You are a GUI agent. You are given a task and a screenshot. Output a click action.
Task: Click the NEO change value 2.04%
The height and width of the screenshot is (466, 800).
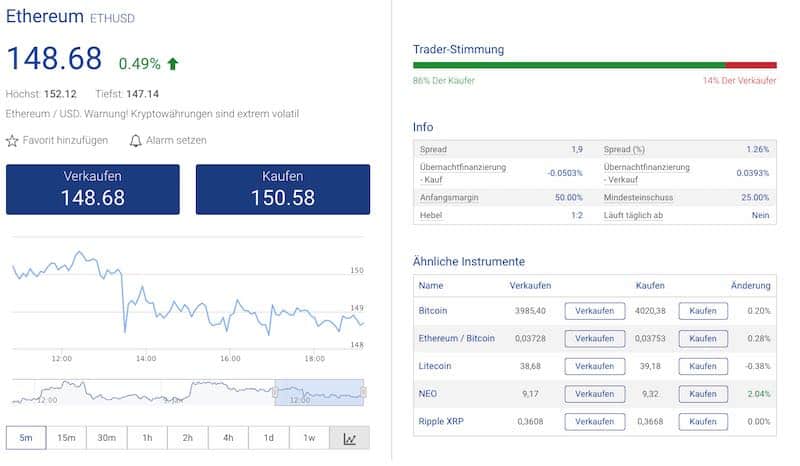tap(759, 394)
